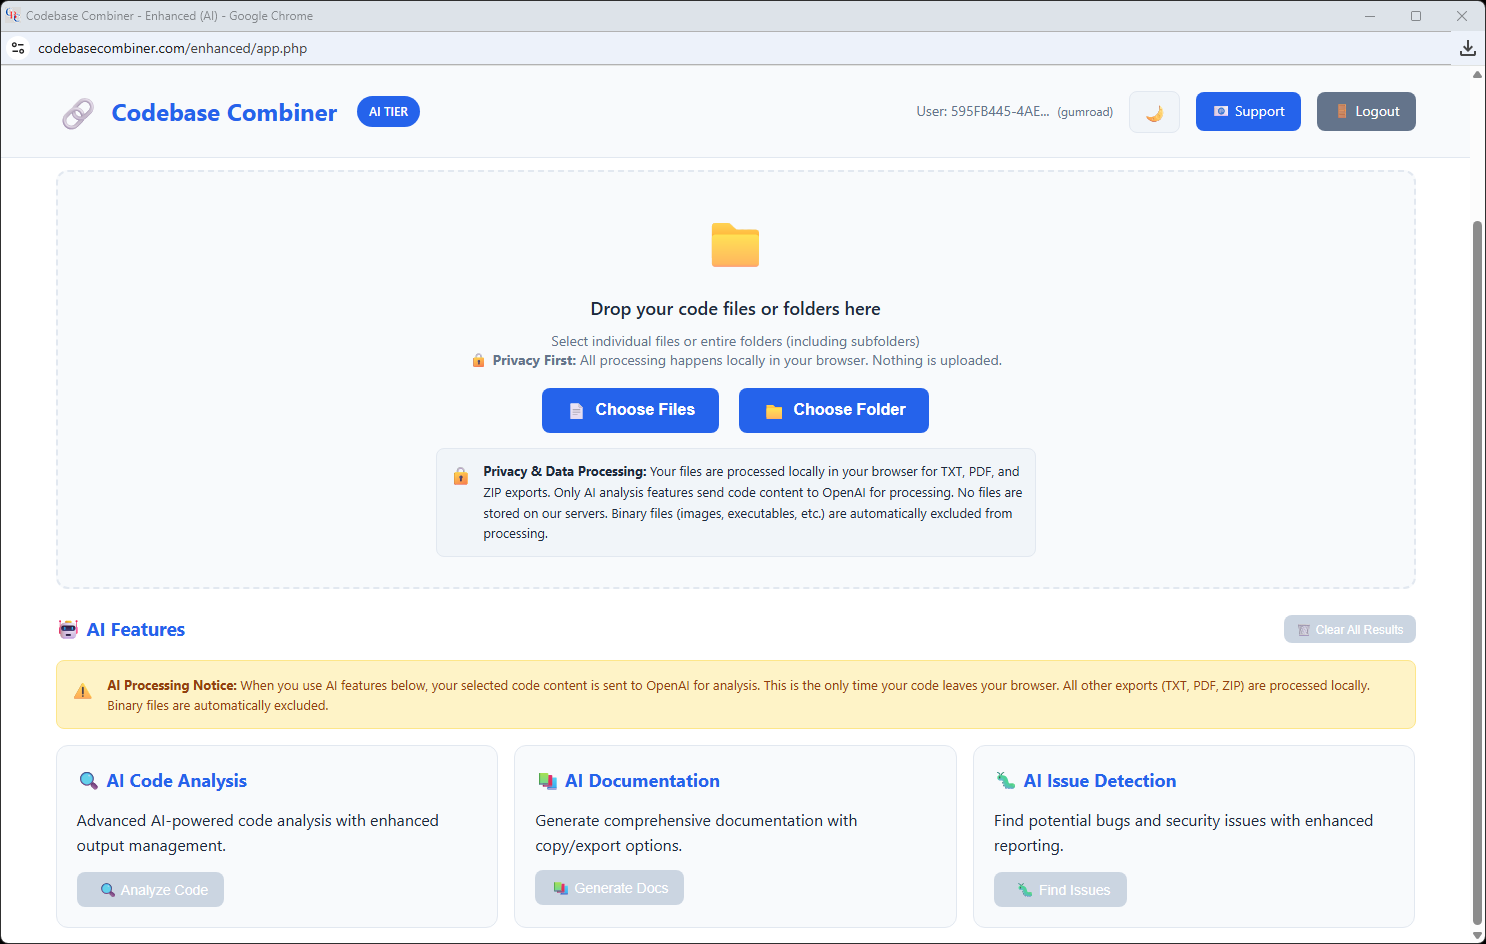The height and width of the screenshot is (944, 1486).
Task: Click the Choose Files button
Action: point(630,410)
